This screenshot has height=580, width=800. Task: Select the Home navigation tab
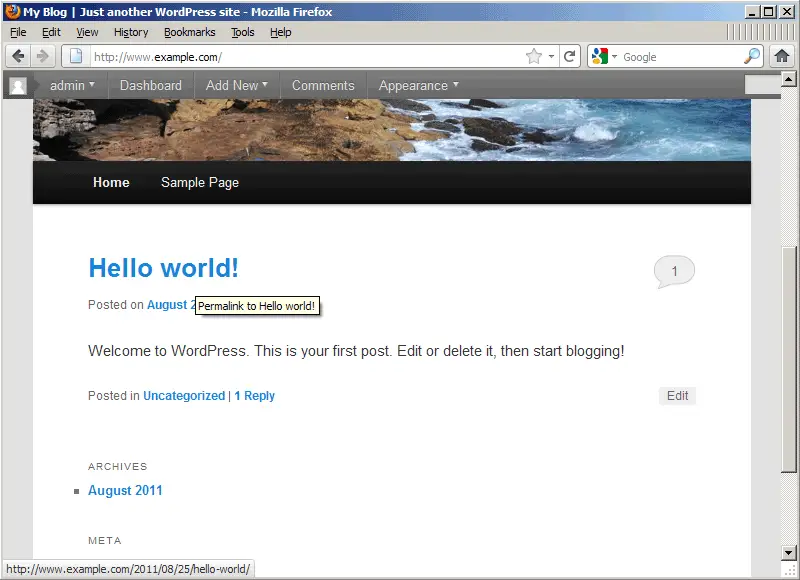[111, 182]
